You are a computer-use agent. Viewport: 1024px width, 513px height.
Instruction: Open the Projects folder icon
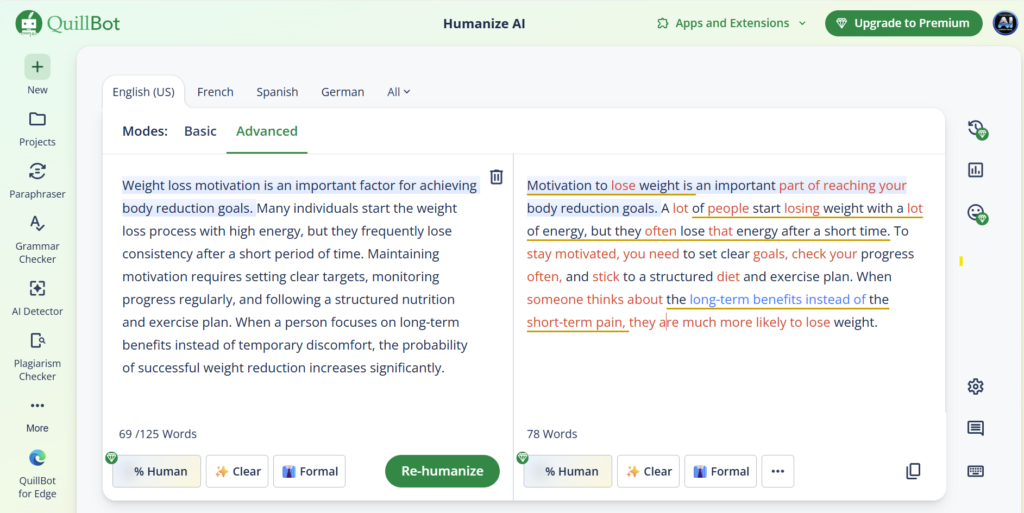tap(37, 120)
